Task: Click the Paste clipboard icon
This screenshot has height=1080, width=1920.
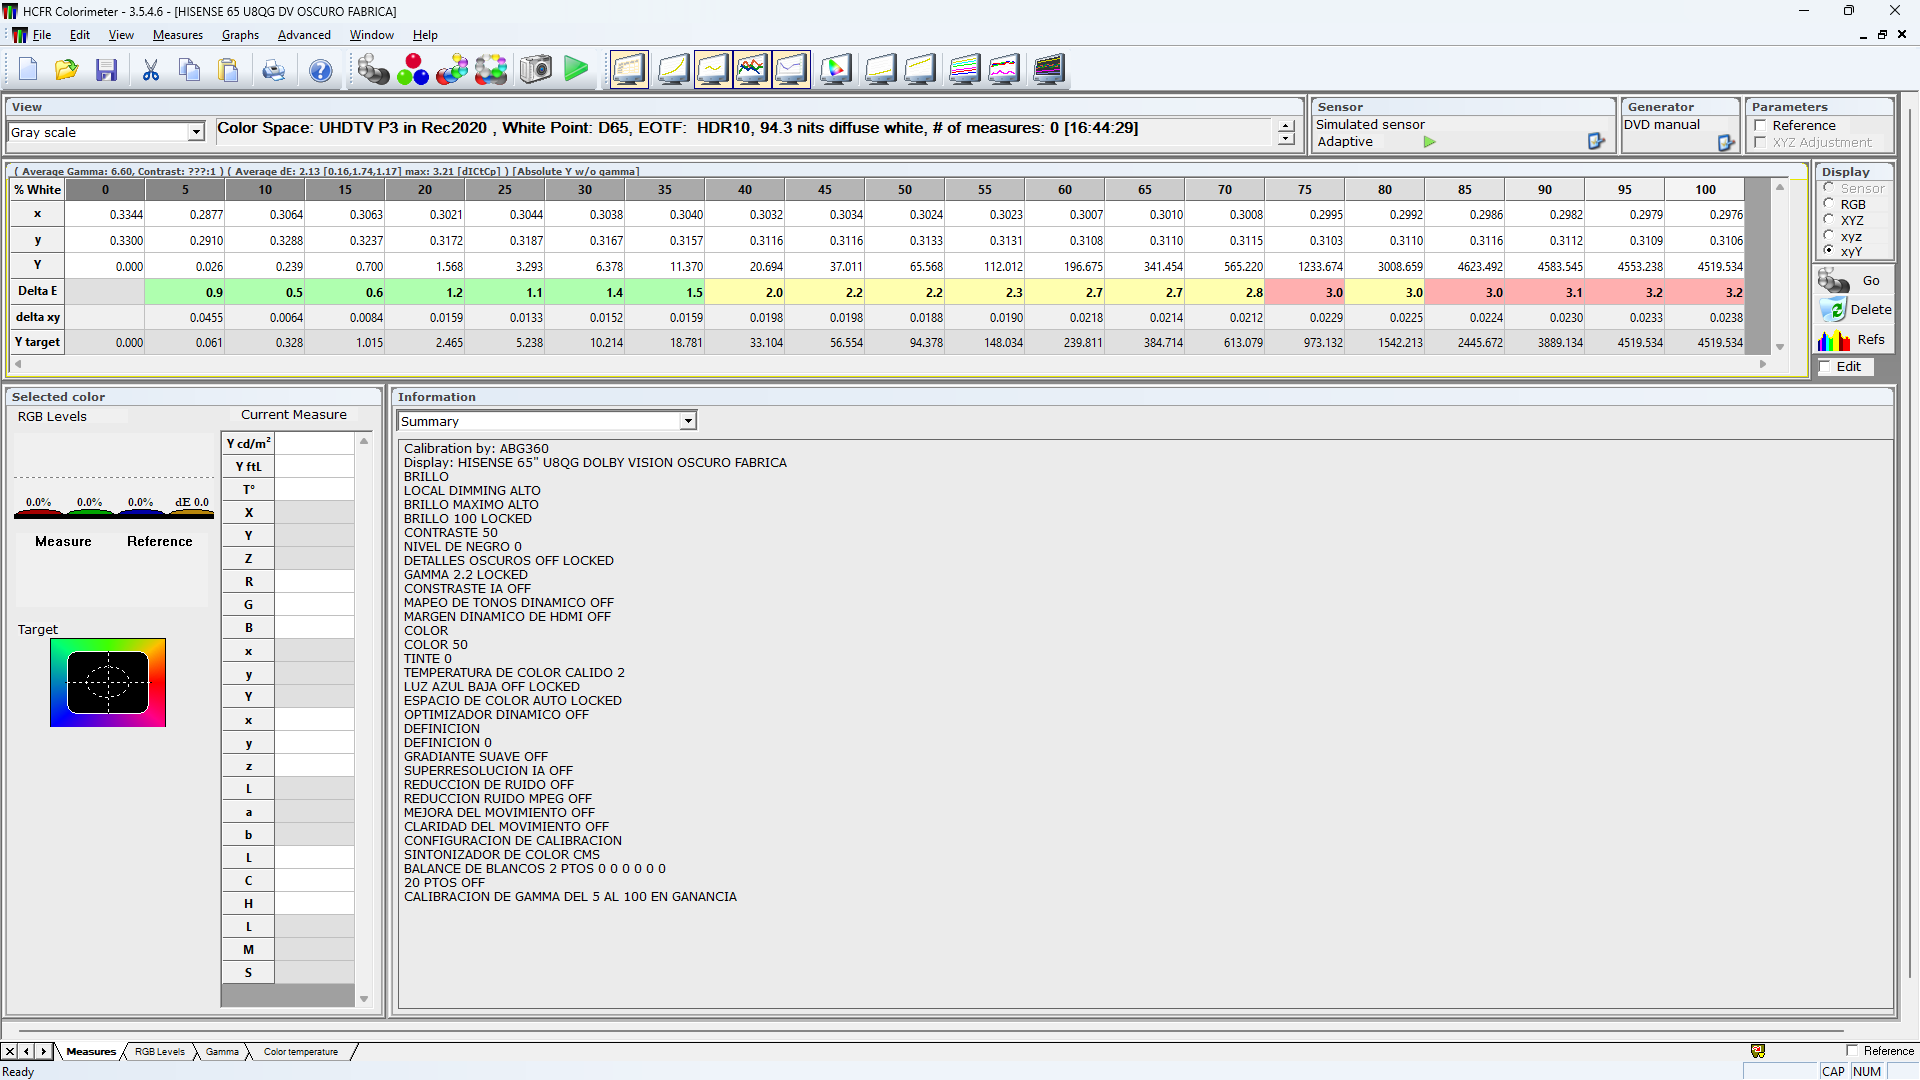Action: point(229,70)
